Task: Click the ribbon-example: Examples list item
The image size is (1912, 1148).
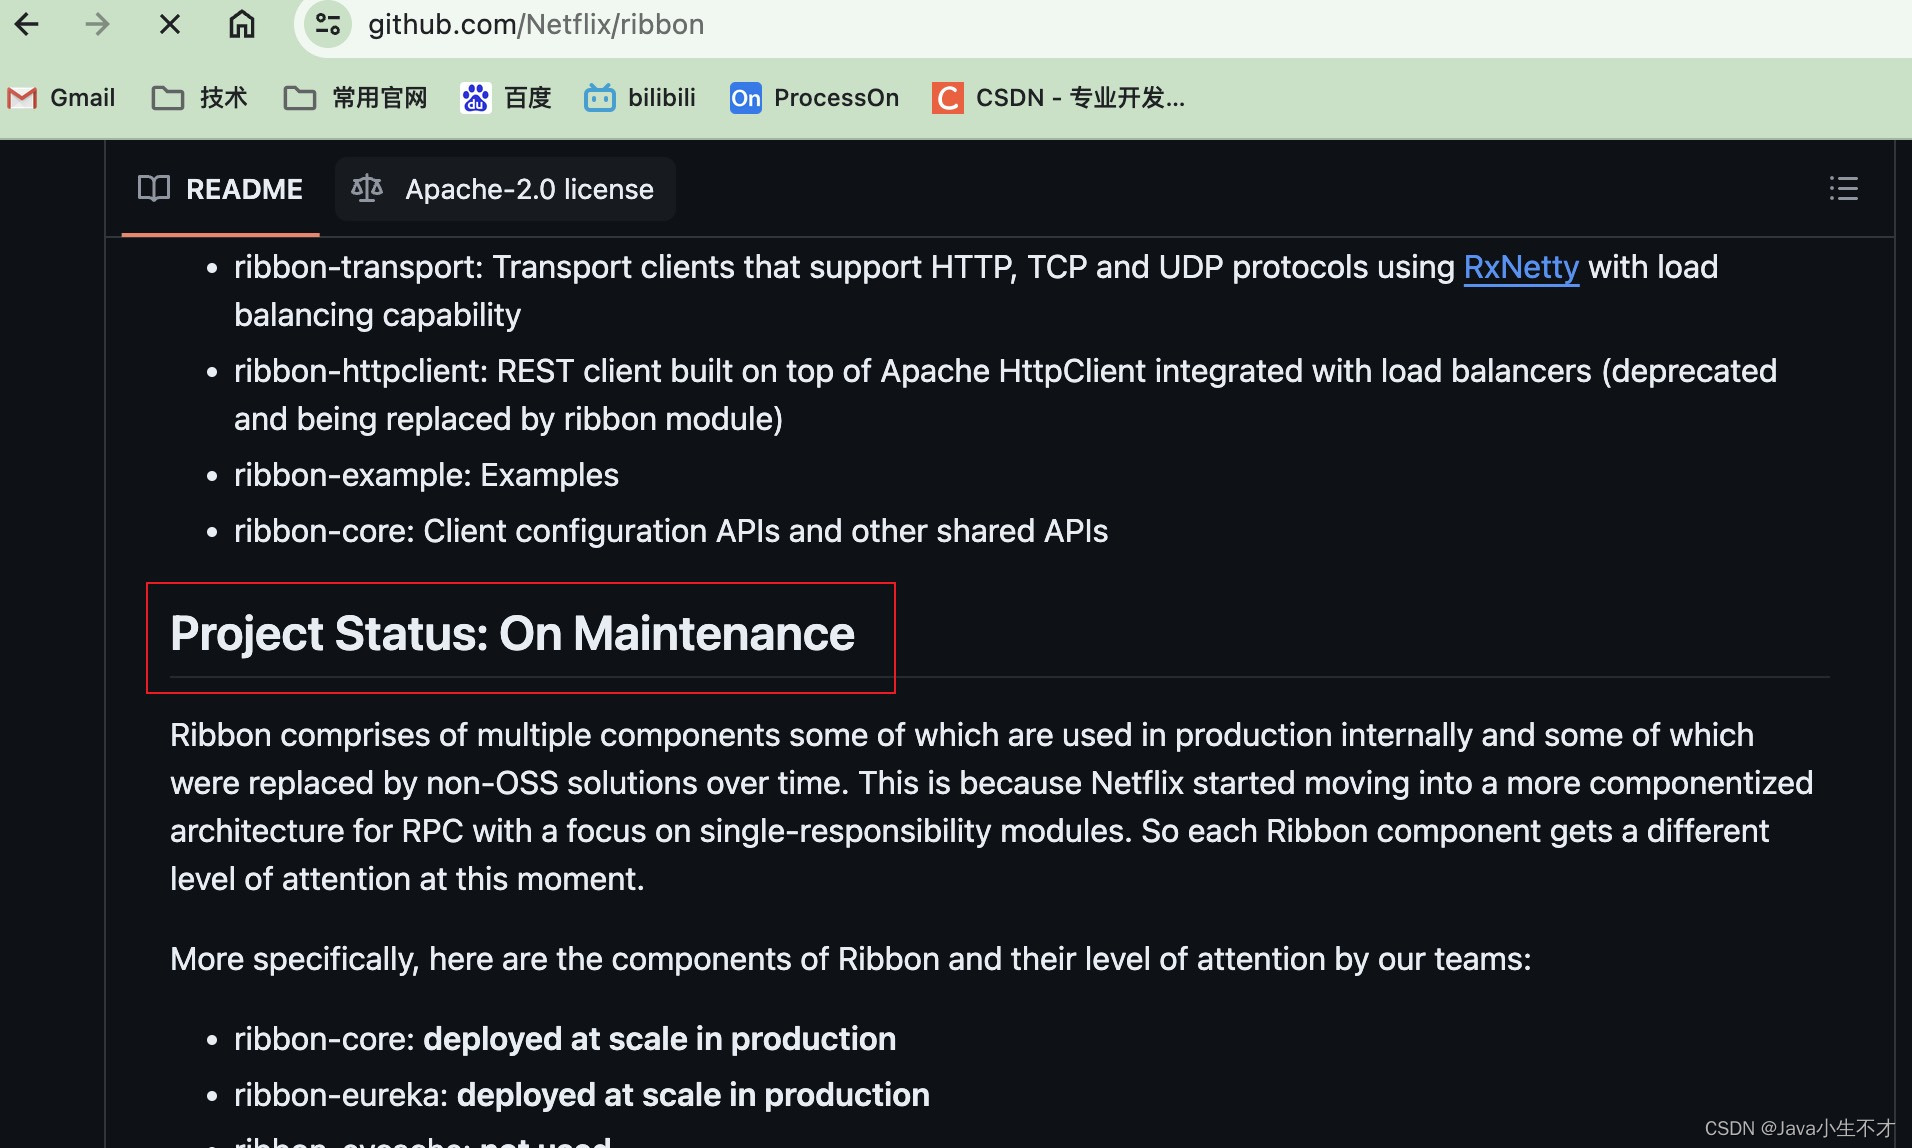Action: [426, 475]
